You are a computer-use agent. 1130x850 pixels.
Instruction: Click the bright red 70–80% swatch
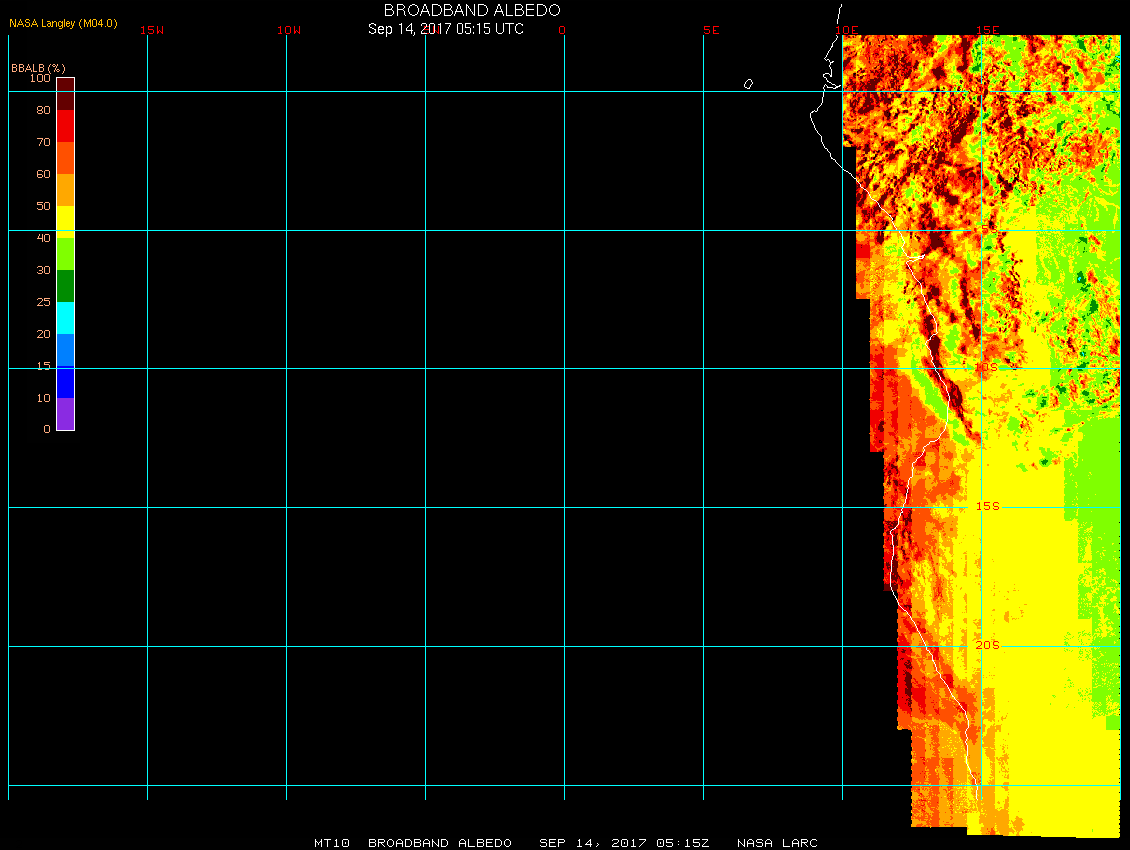65,126
